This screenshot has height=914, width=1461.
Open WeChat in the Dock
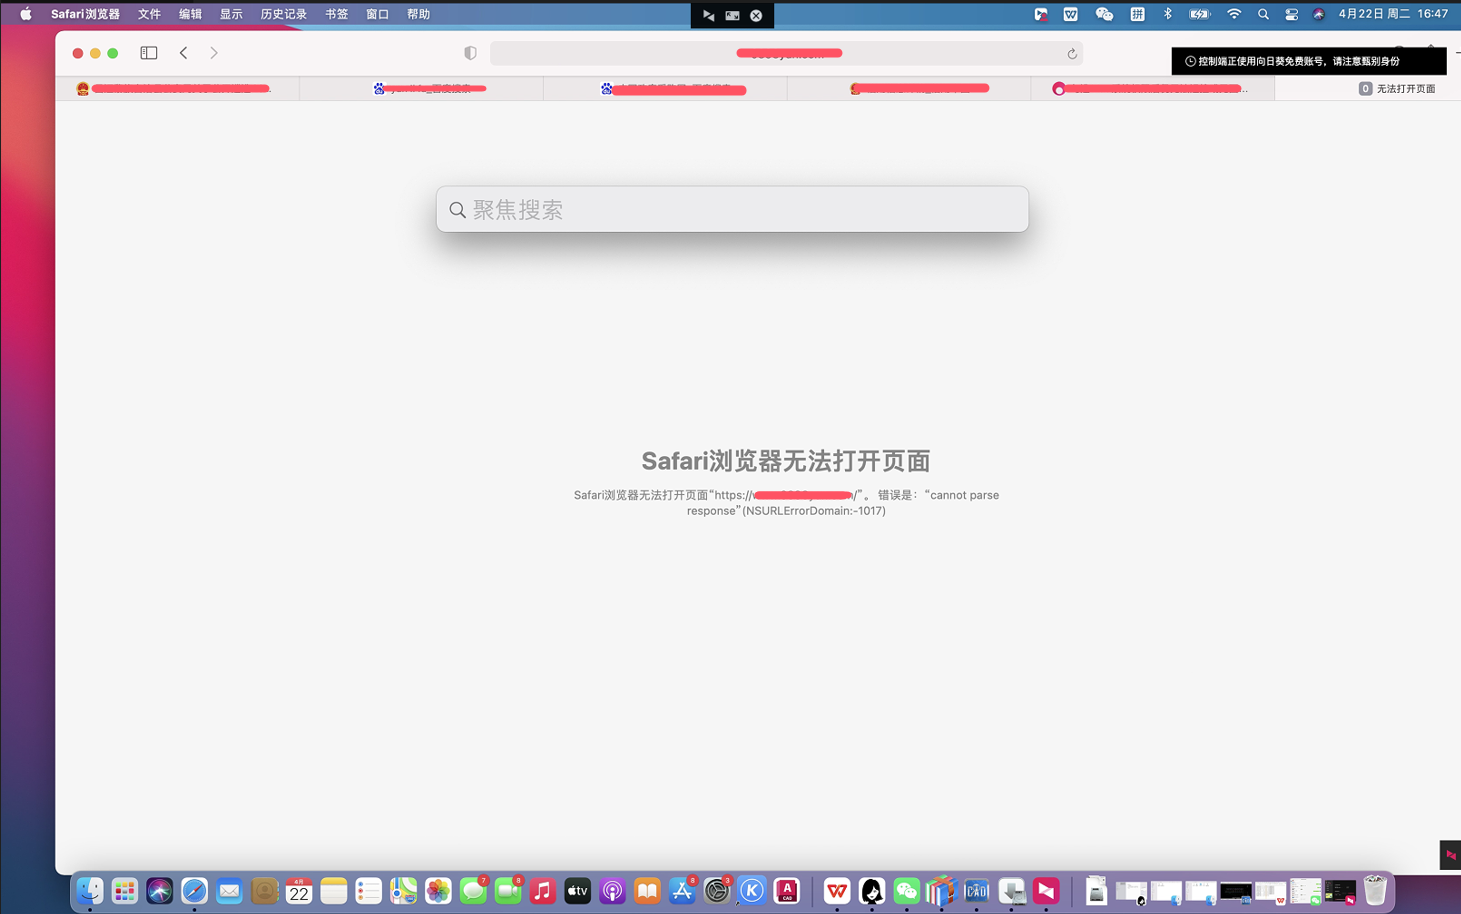tap(906, 890)
